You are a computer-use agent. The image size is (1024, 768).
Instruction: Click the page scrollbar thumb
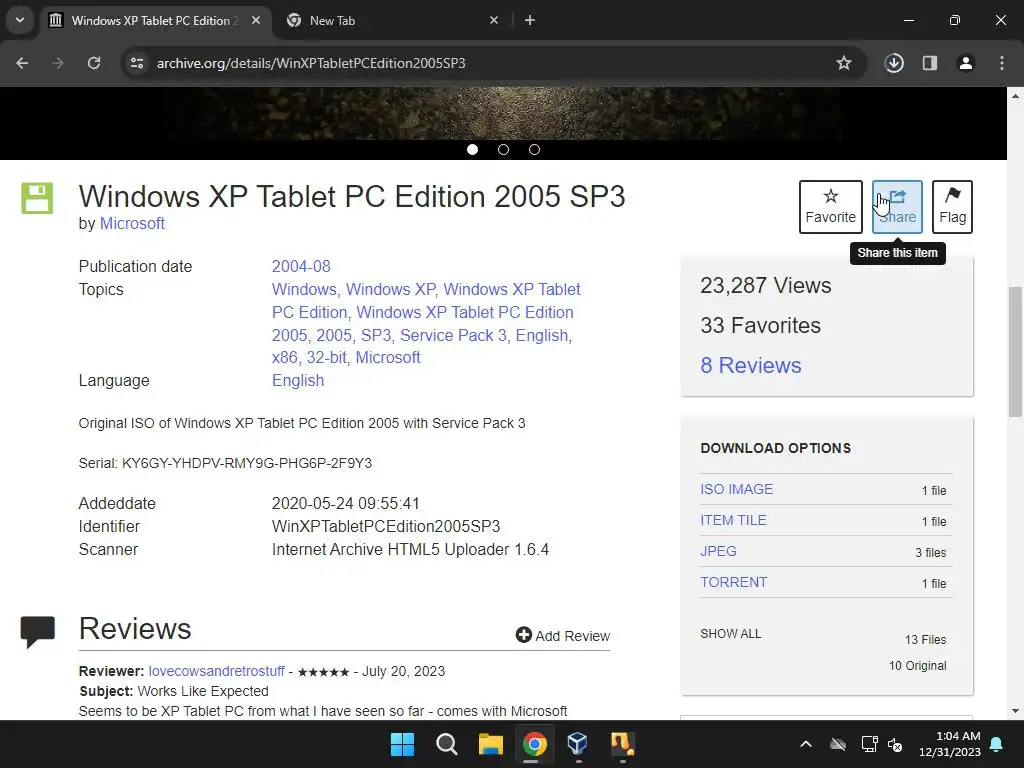tap(1015, 351)
